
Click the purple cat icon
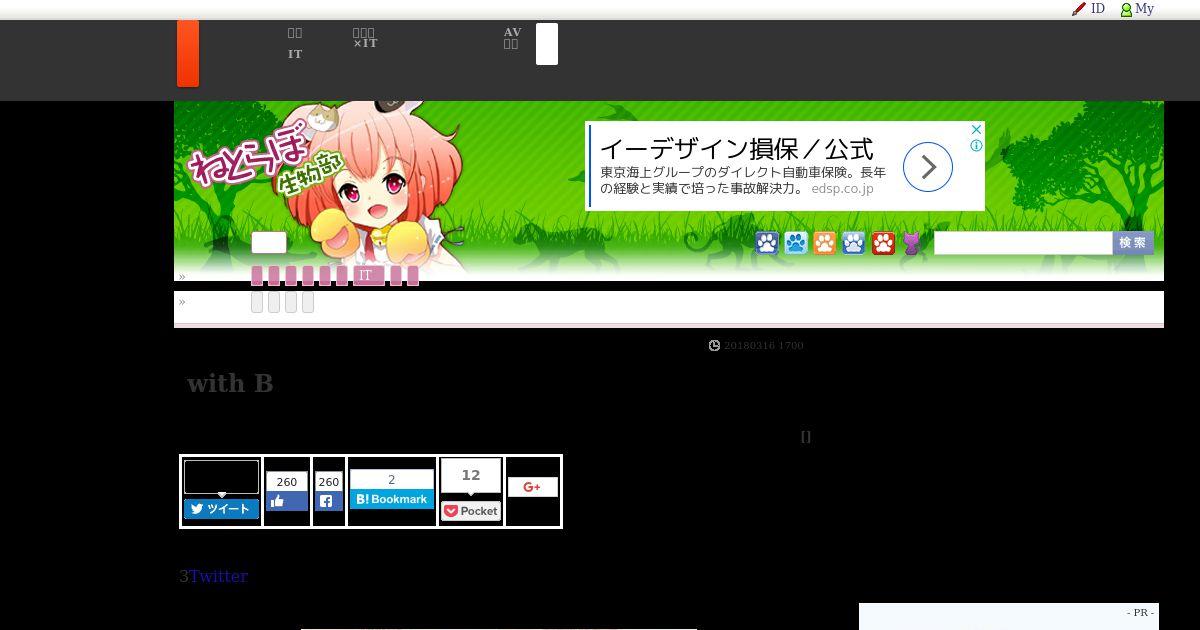pyautogui.click(x=912, y=243)
